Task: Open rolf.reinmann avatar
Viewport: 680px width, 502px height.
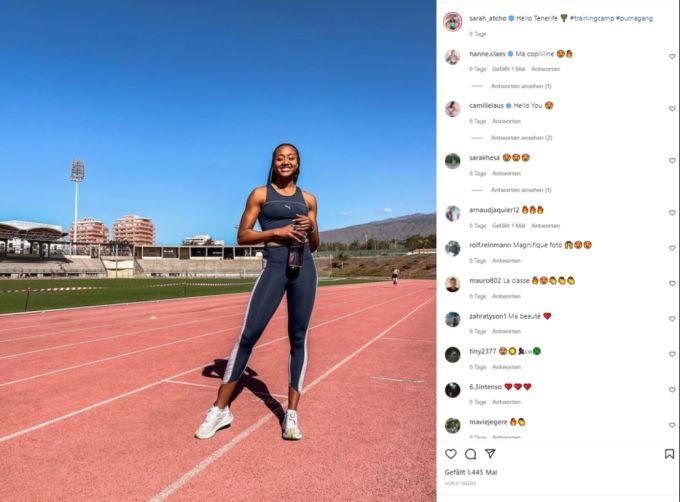Action: 452,248
